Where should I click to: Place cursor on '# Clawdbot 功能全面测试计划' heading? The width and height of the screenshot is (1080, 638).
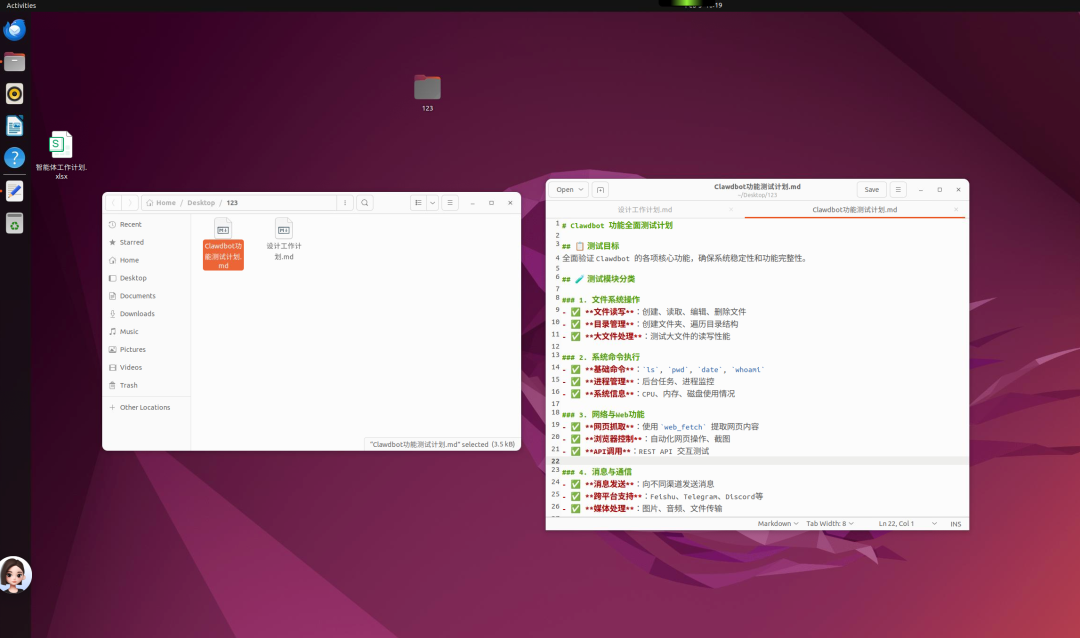tap(617, 225)
